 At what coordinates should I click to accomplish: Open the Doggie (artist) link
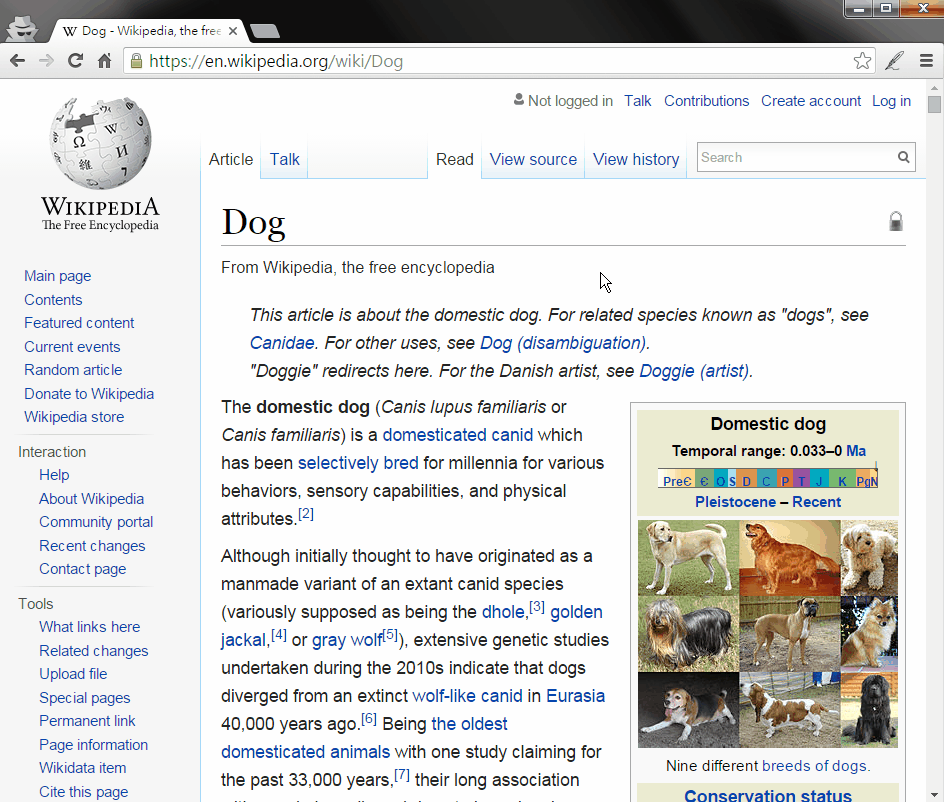[x=694, y=371]
